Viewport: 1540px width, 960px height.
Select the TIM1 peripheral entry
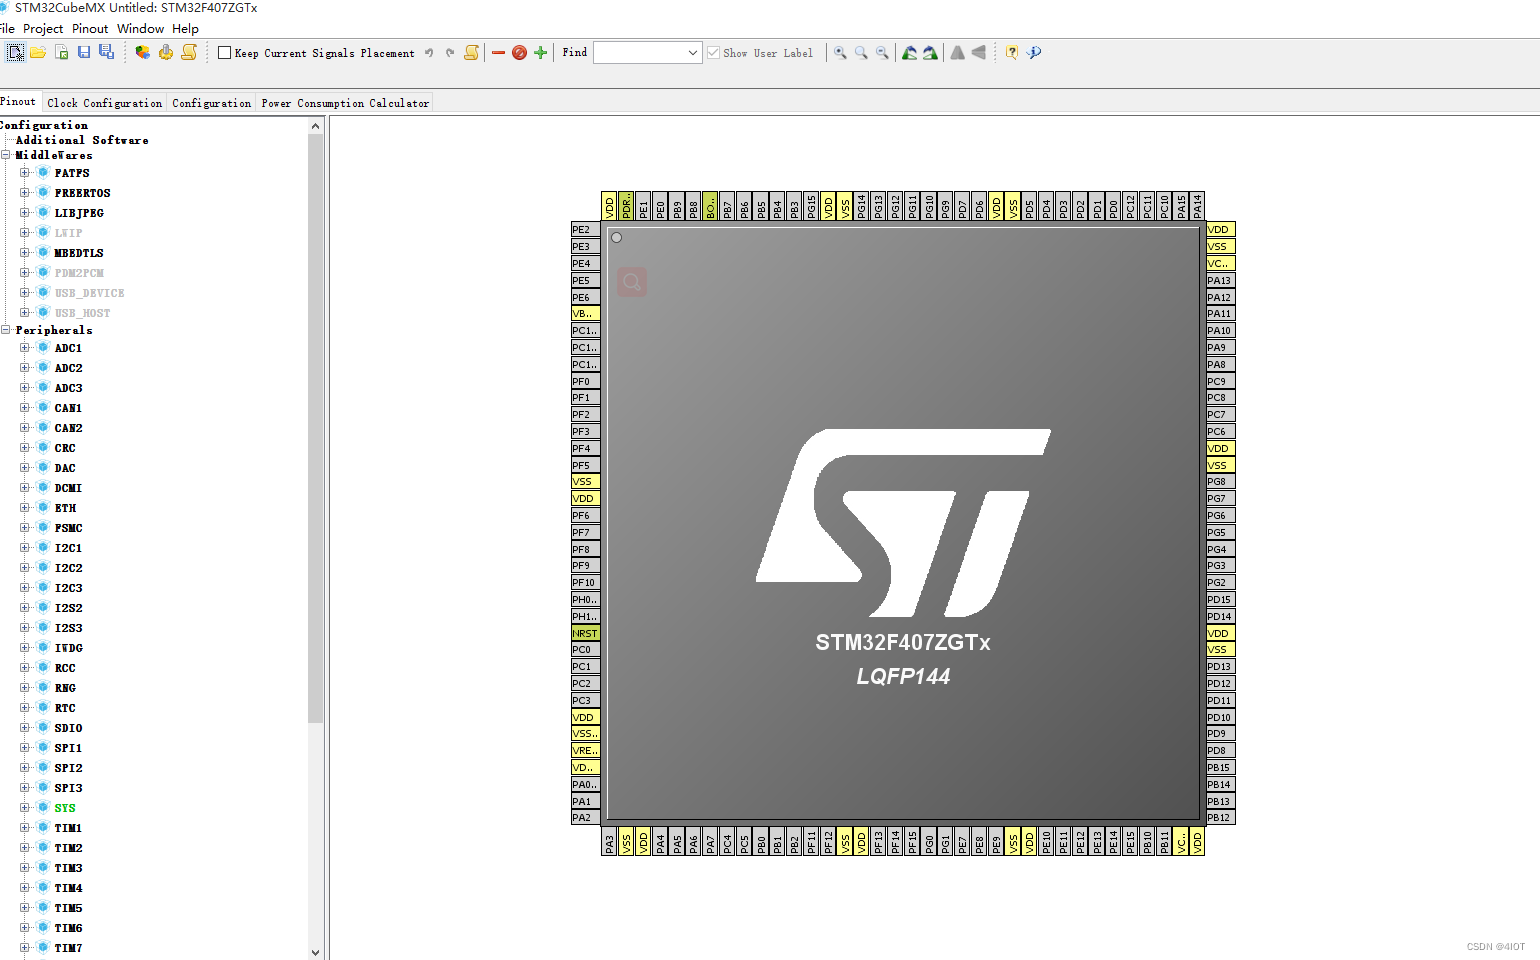point(68,827)
